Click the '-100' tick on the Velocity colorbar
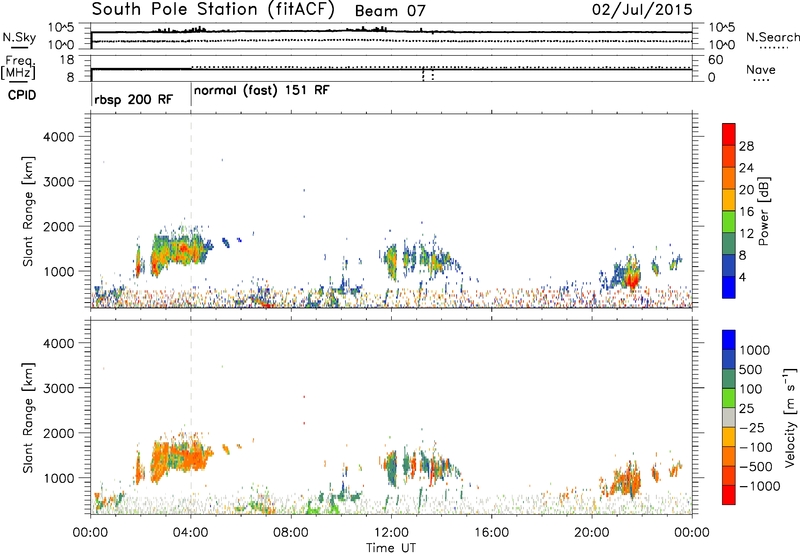Screen dimensions: 800x554 pos(756,447)
